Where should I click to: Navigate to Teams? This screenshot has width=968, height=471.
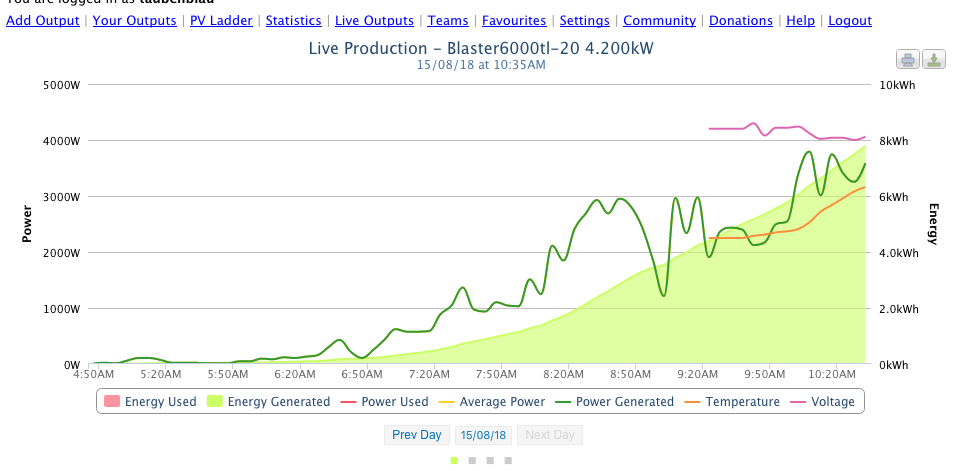click(x=448, y=20)
